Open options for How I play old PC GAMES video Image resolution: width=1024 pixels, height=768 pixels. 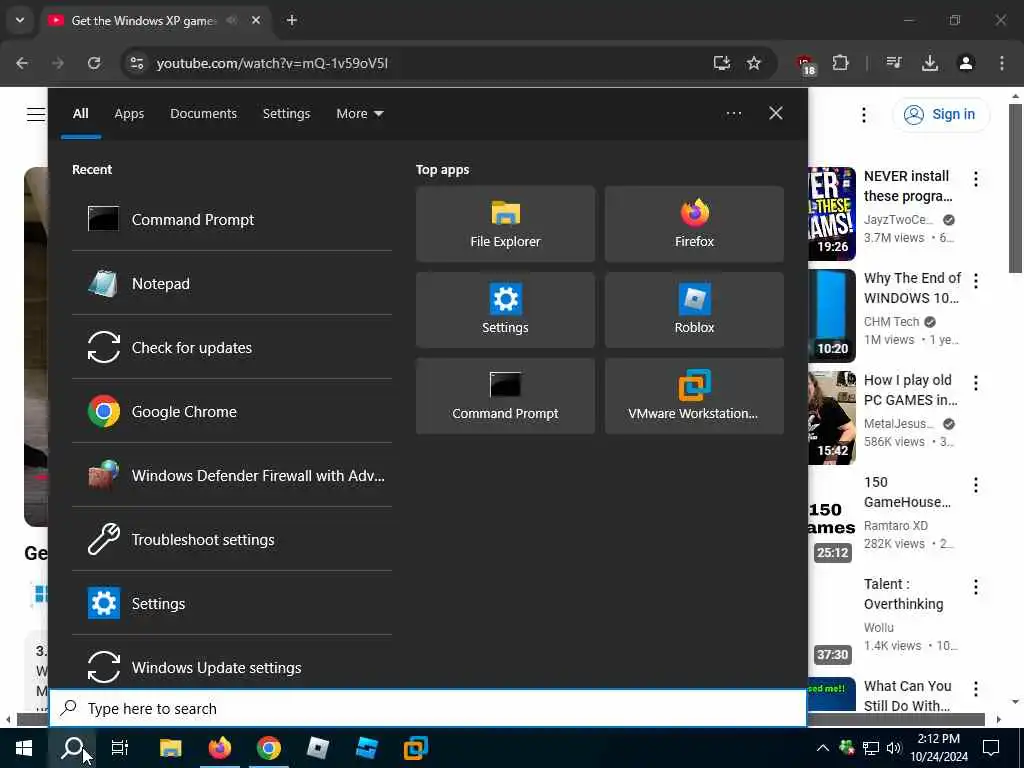tap(976, 382)
